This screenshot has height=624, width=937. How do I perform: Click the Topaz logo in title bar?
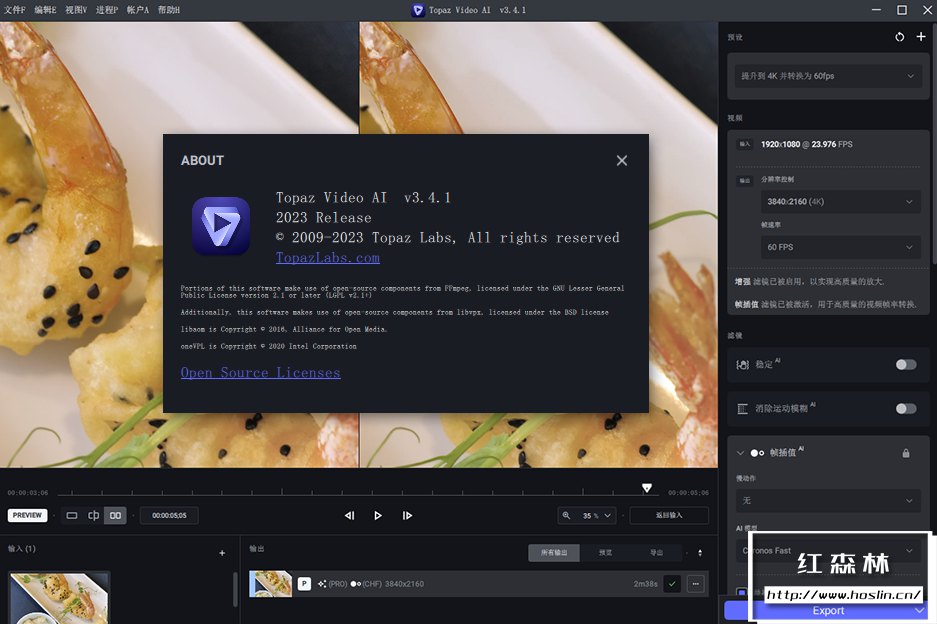tap(418, 10)
